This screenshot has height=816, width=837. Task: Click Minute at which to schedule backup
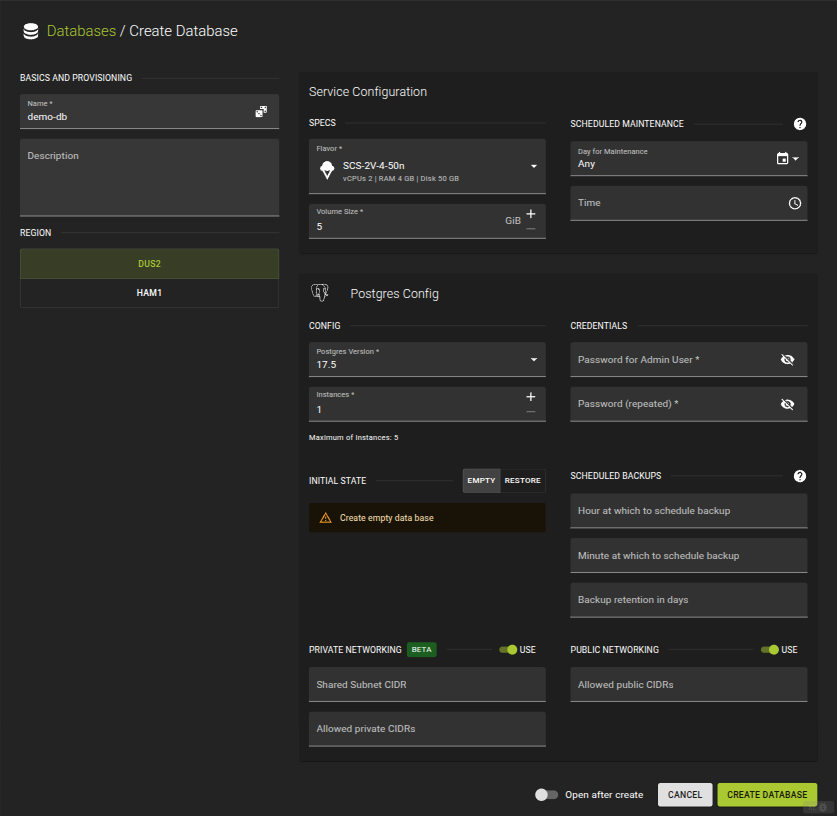(689, 556)
